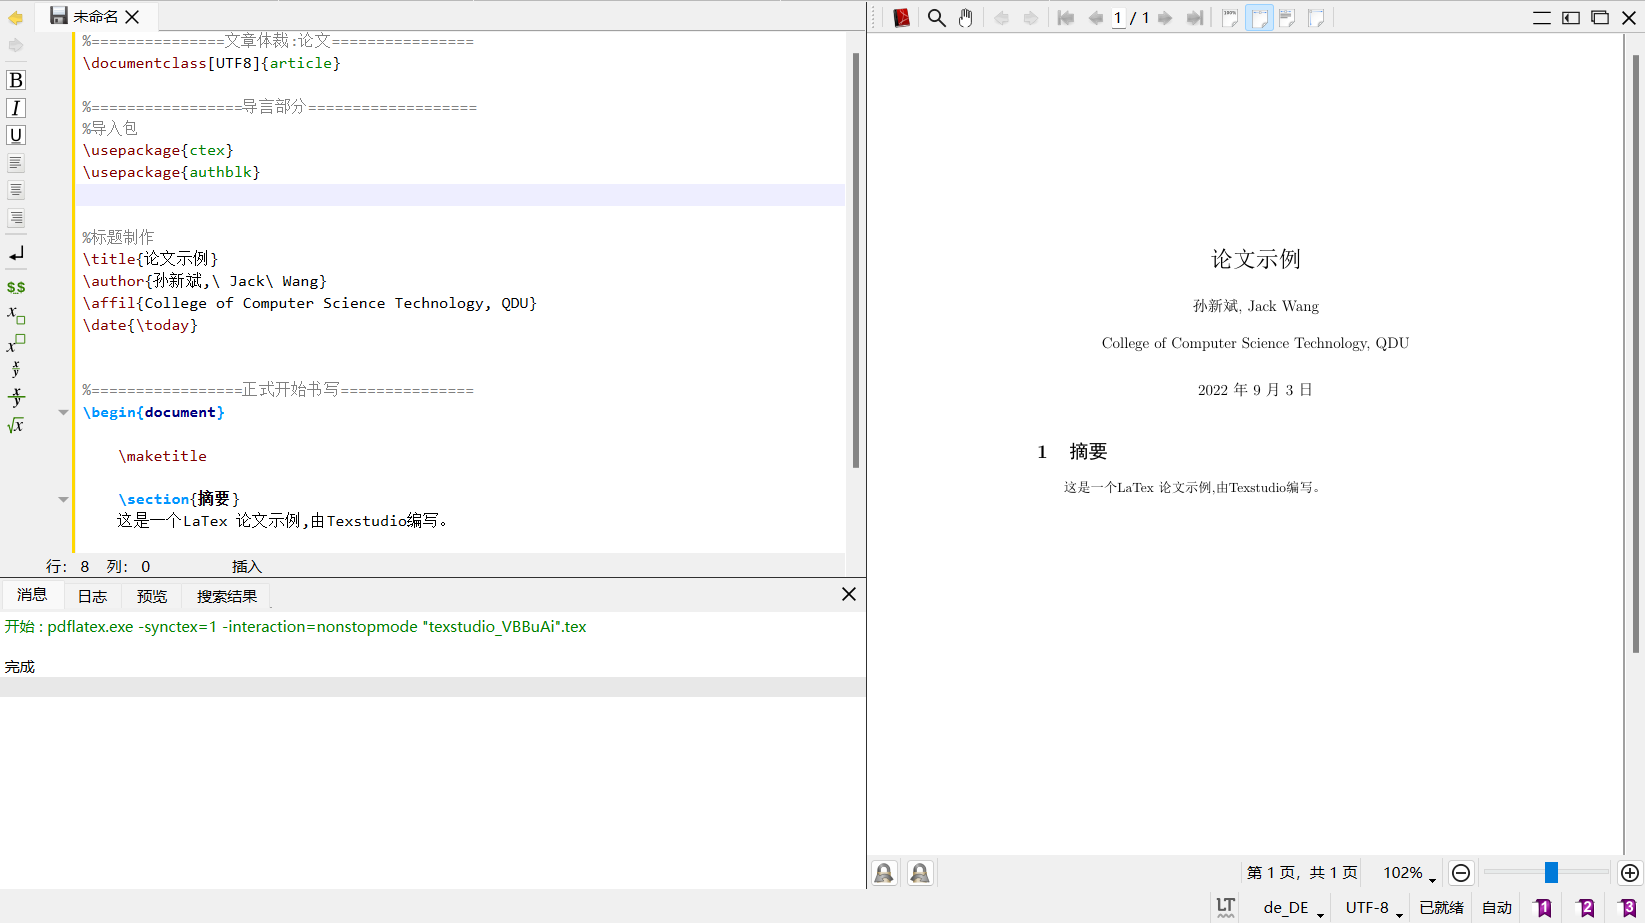Screen dimensions: 1645x923
Task: Go to the next page in the PDF viewer
Action: (1165, 18)
